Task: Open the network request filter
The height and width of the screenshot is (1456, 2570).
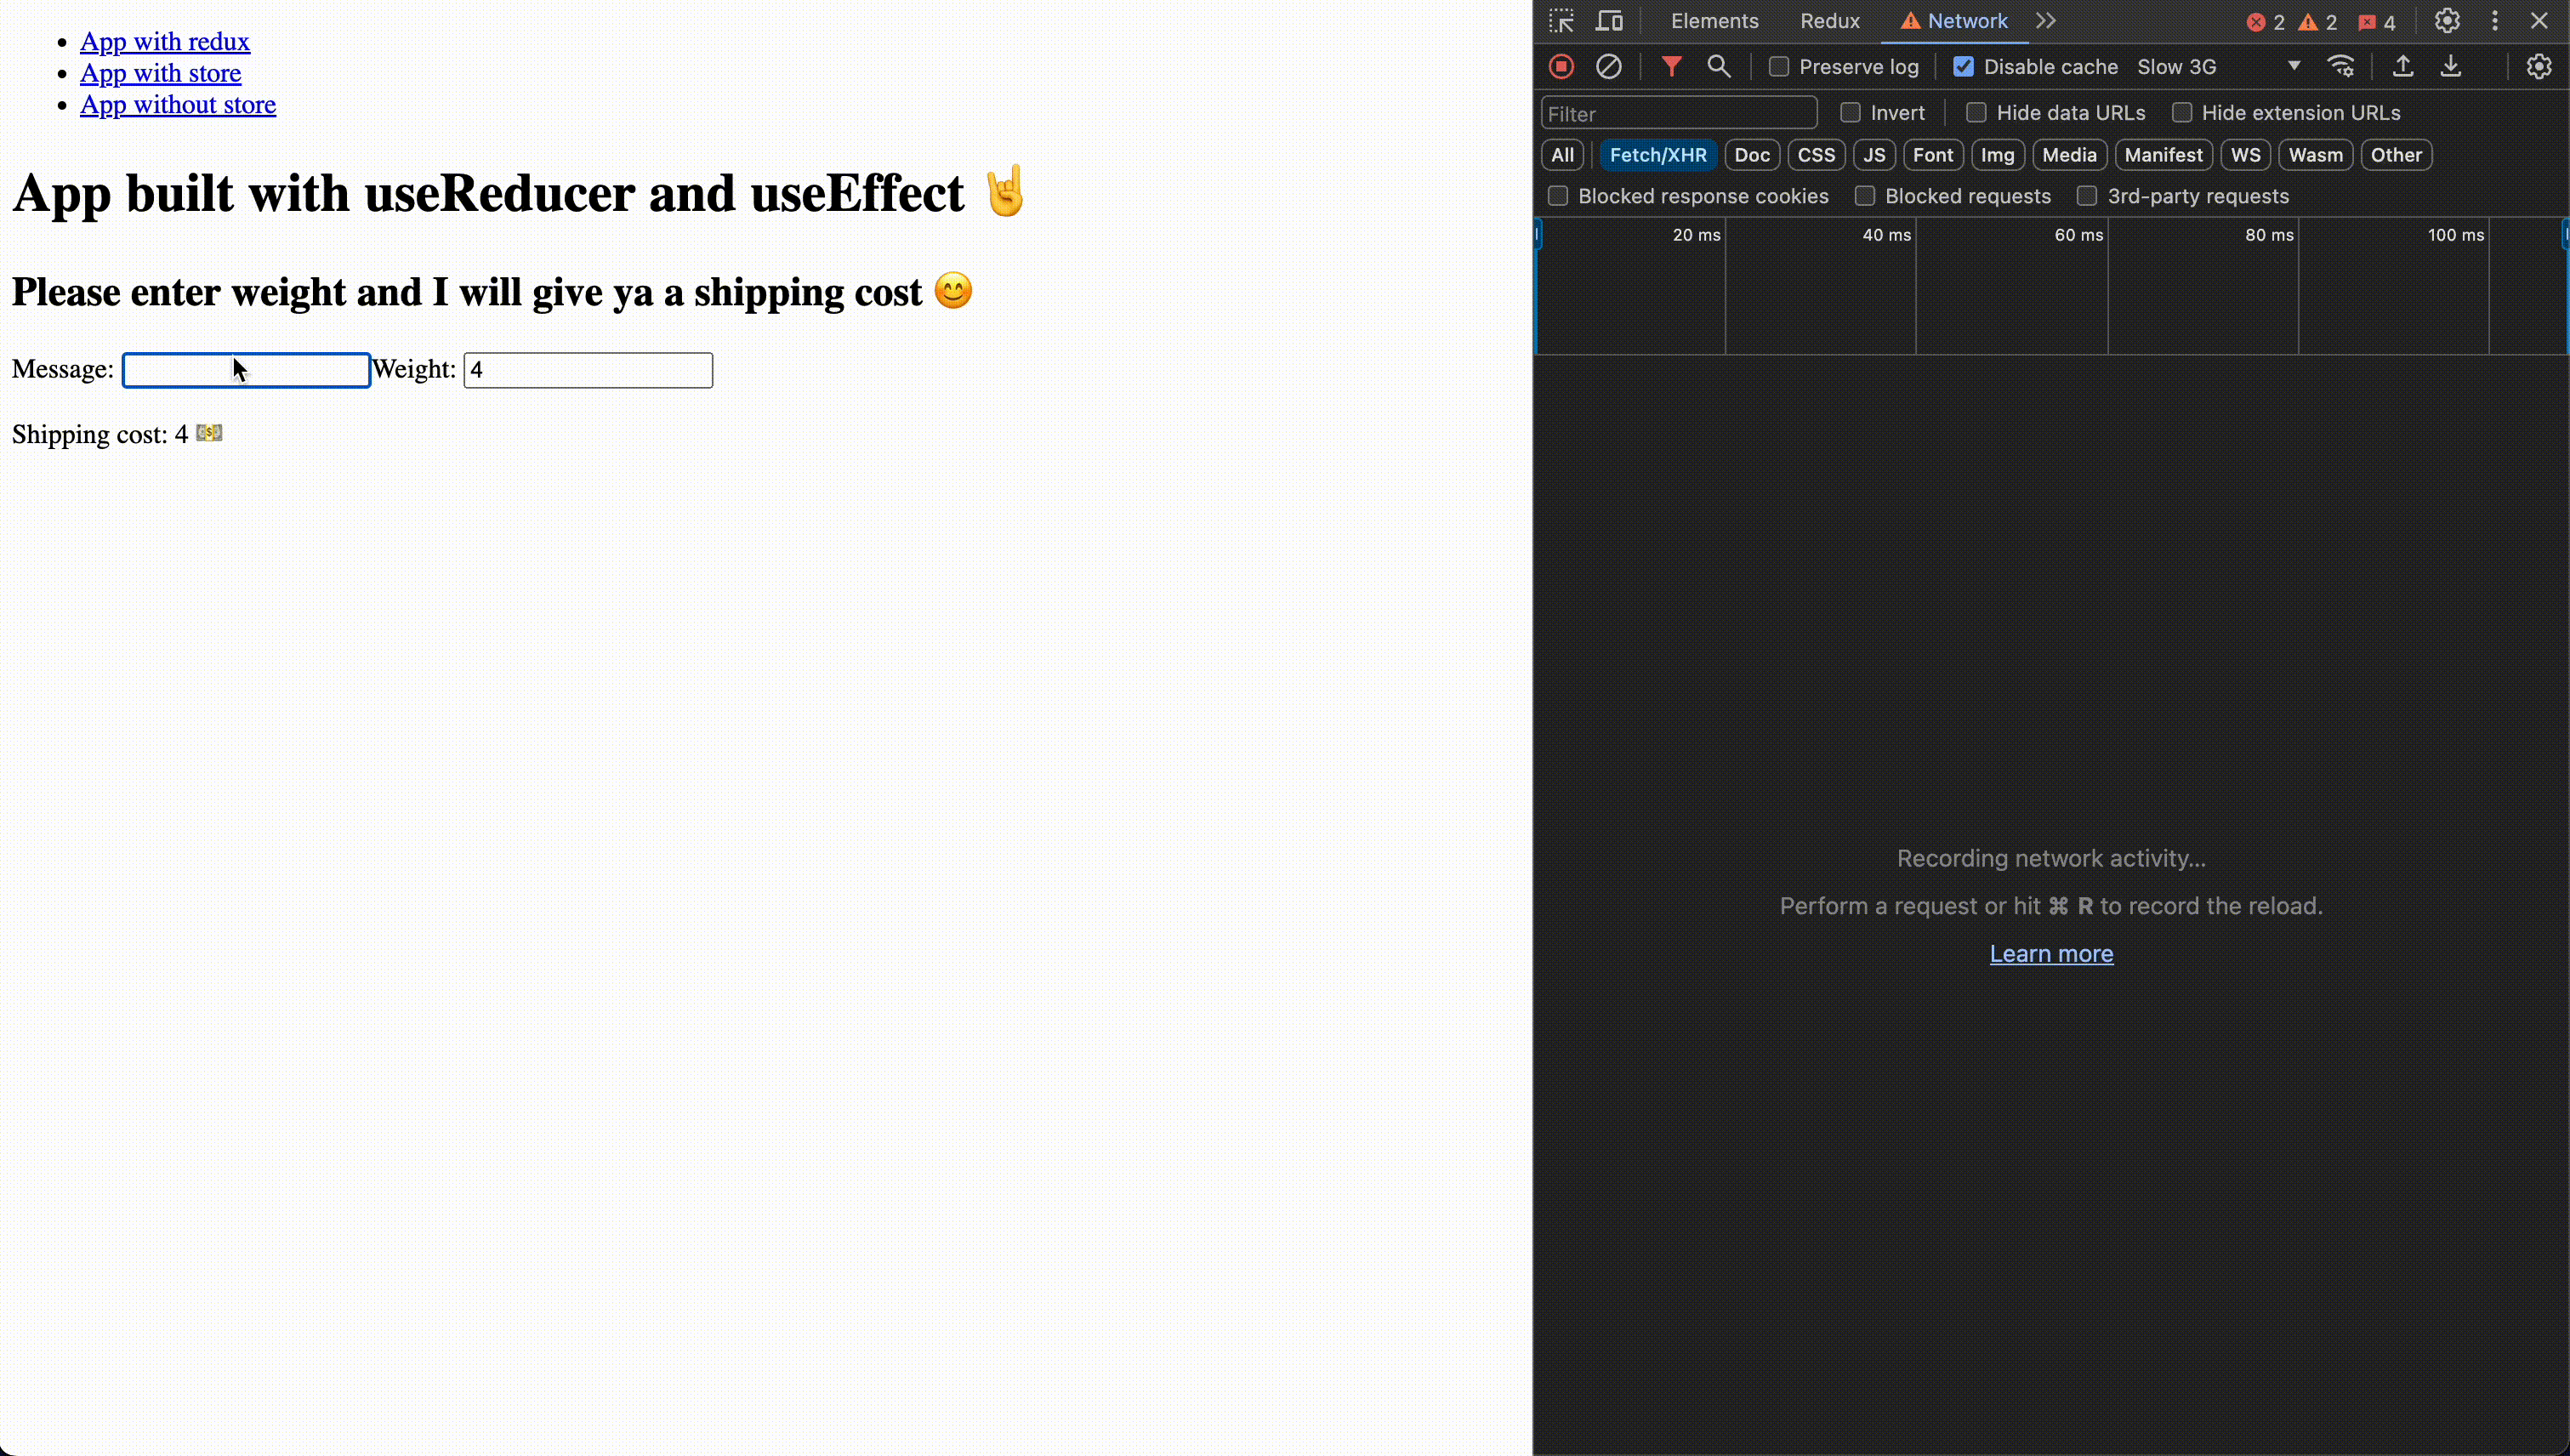Action: click(1670, 66)
